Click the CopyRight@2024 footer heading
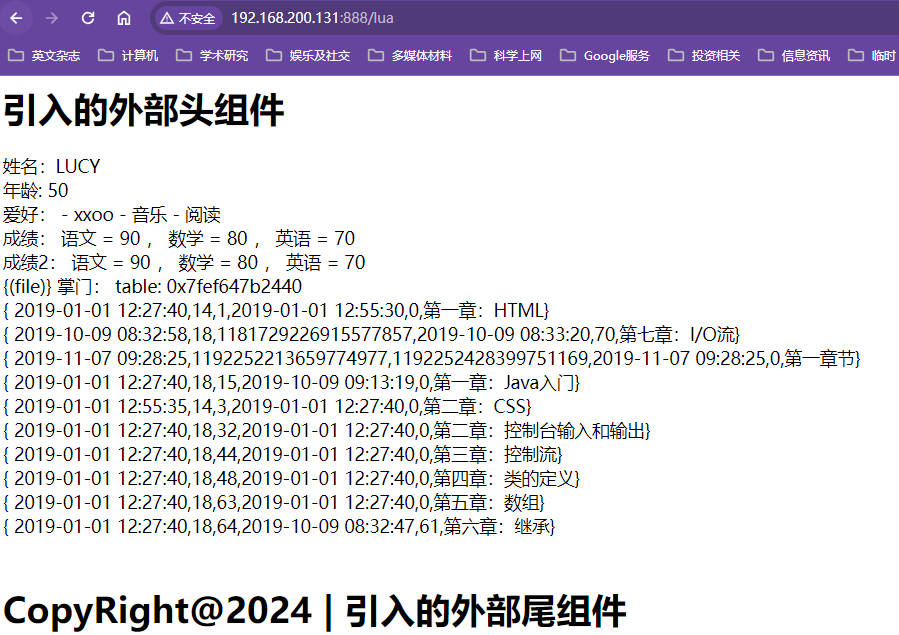 [314, 610]
